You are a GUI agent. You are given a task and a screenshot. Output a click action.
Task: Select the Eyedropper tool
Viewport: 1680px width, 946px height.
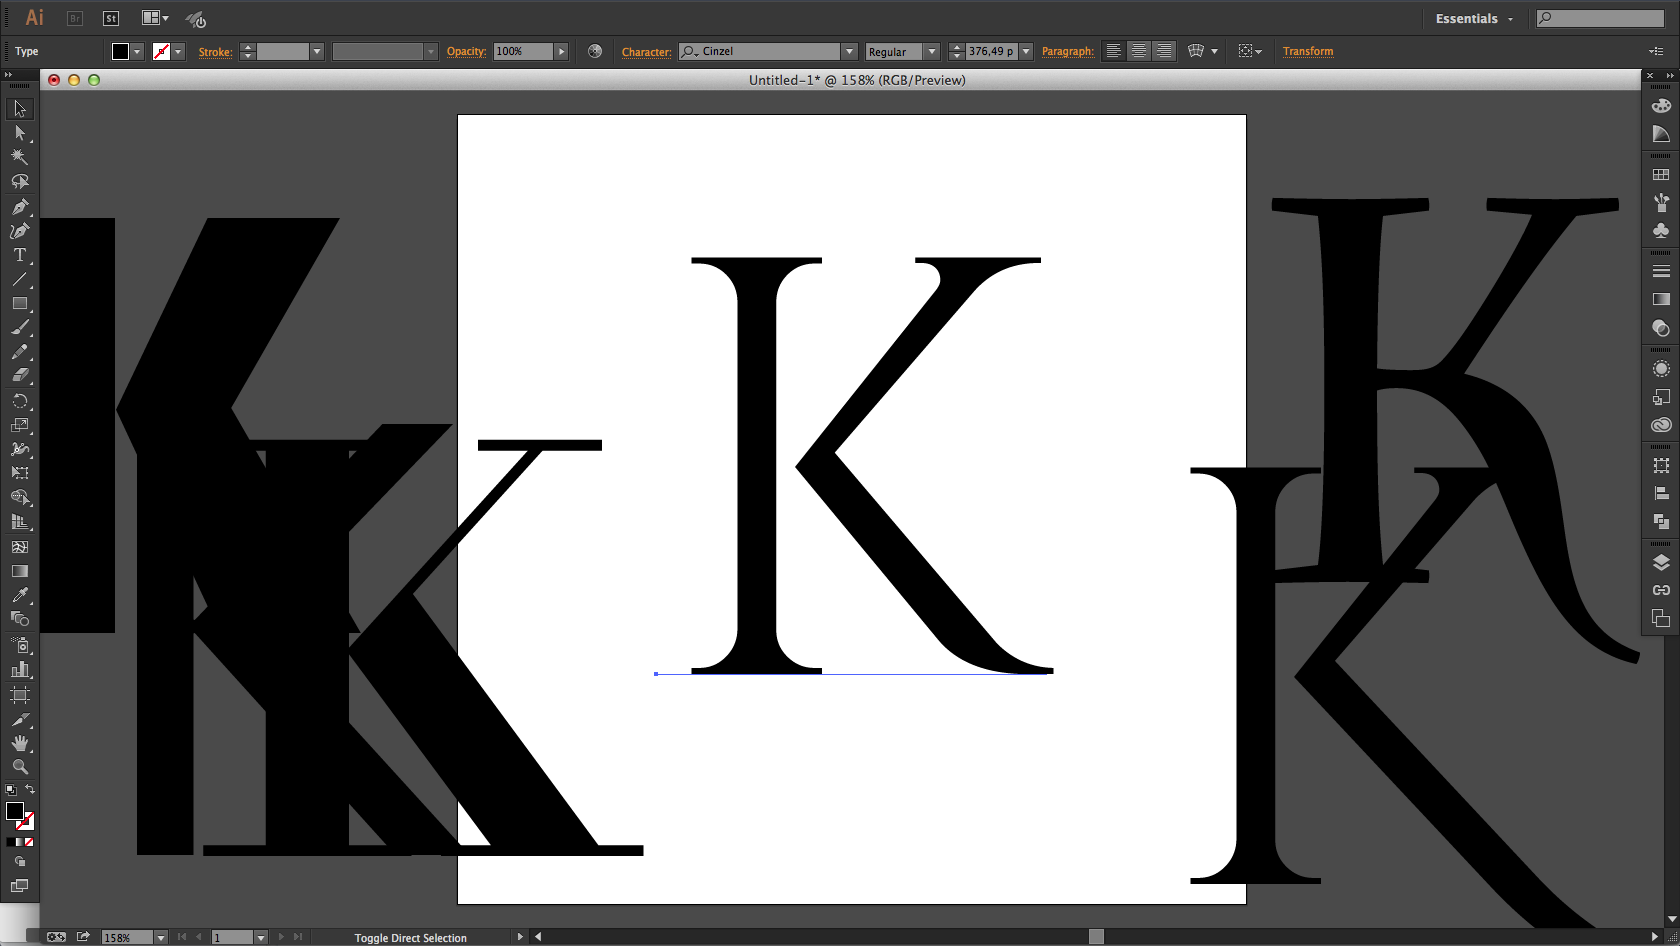(20, 595)
